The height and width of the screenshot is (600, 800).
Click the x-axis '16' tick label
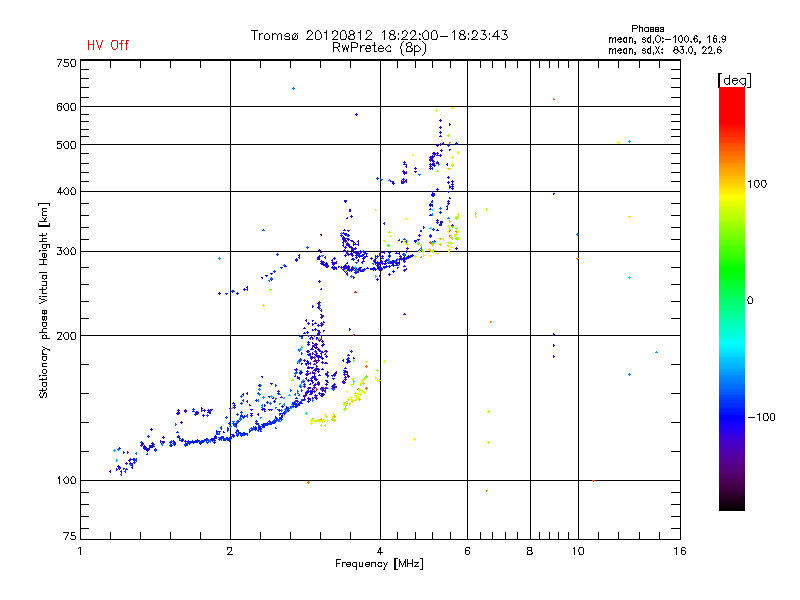pyautogui.click(x=680, y=551)
